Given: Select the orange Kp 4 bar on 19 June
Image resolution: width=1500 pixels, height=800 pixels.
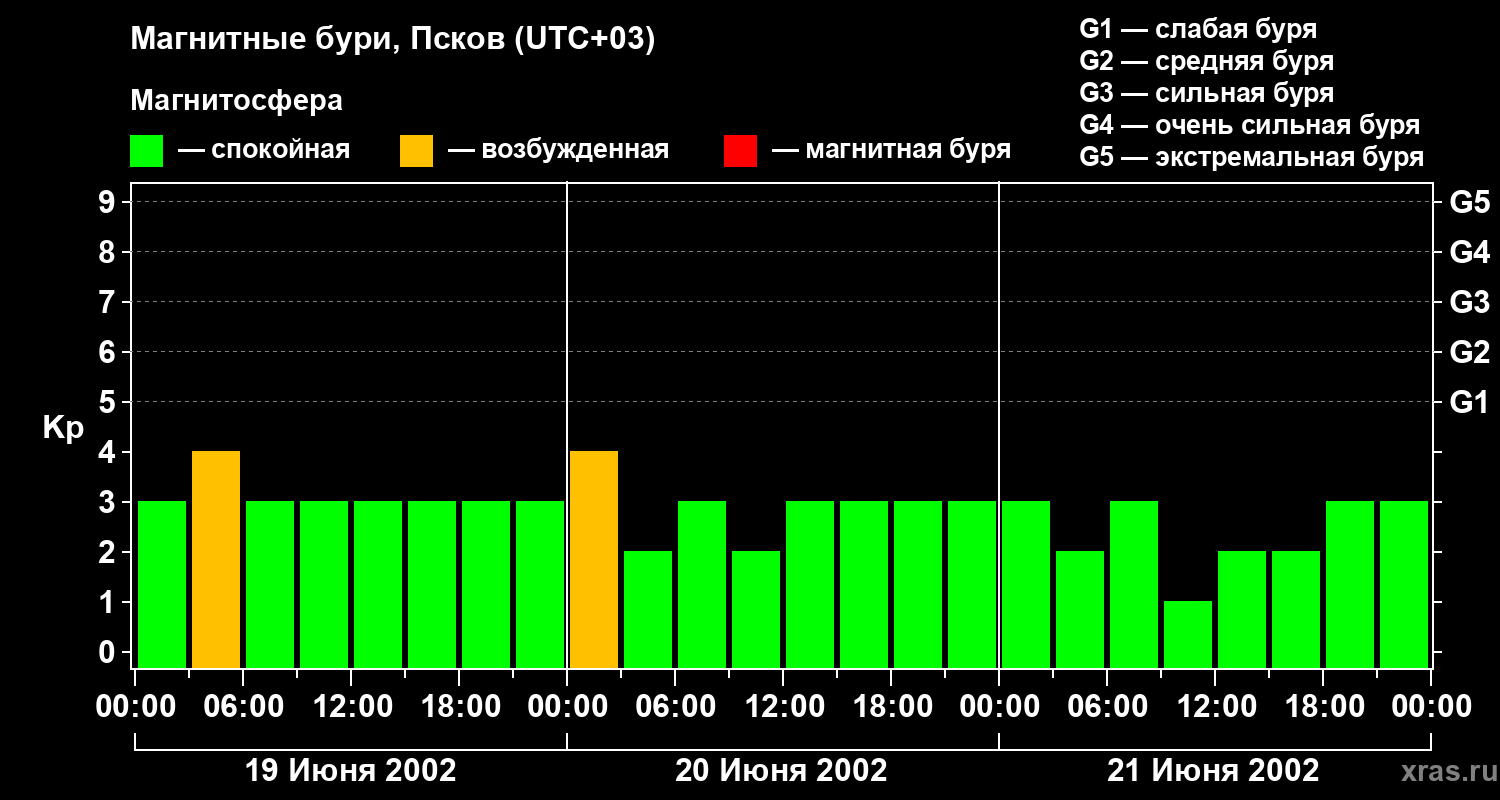Looking at the screenshot, I should coord(216,560).
